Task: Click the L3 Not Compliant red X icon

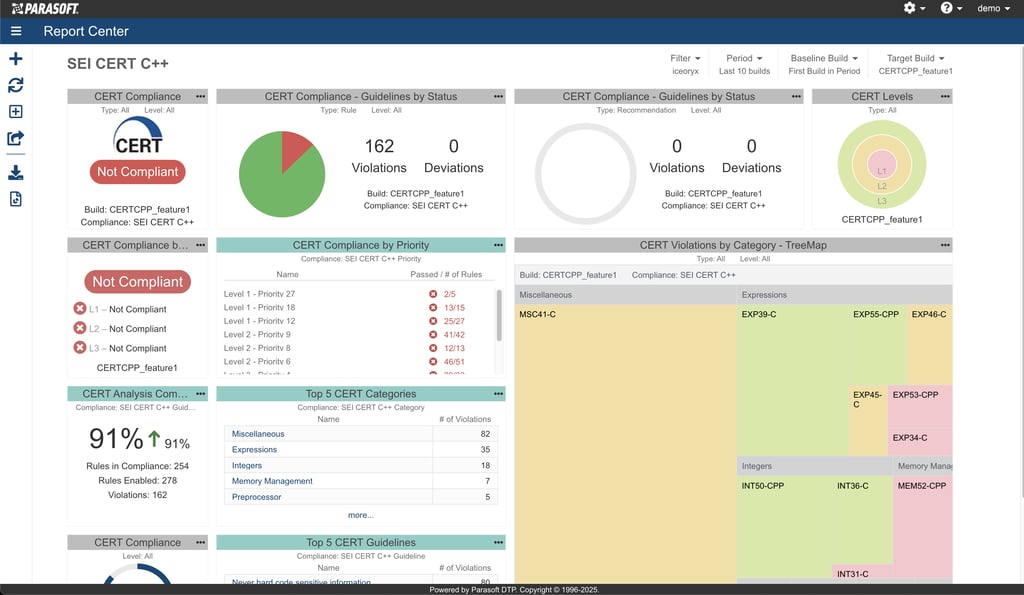Action: click(80, 347)
